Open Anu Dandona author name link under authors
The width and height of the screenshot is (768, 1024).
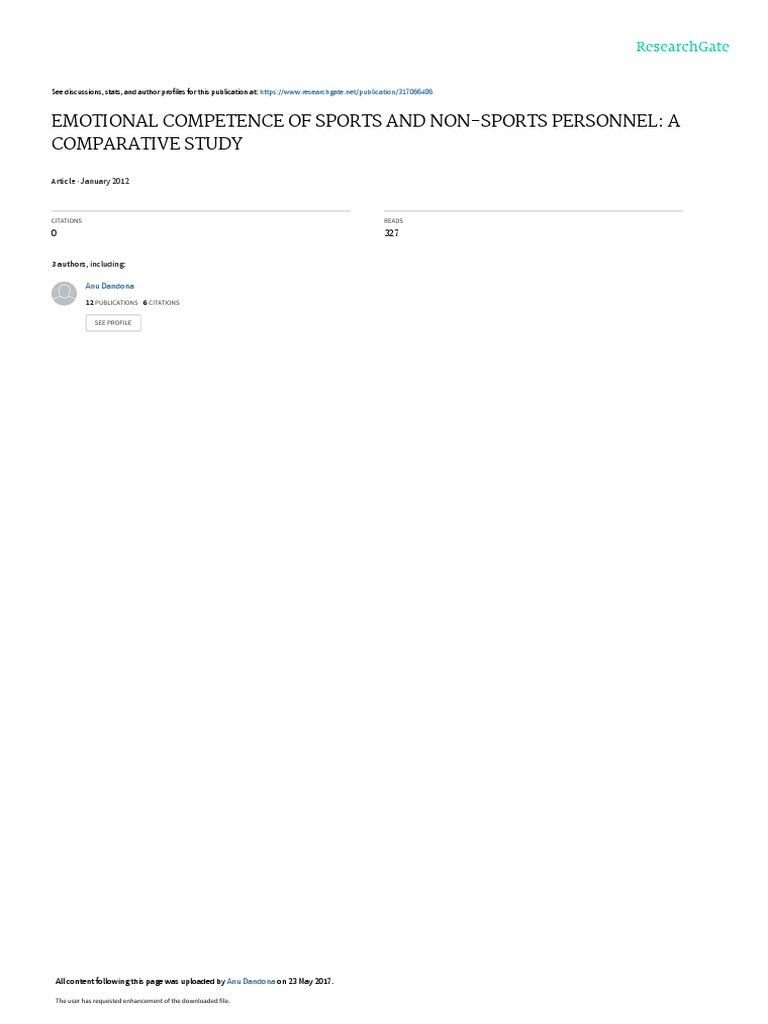click(110, 286)
